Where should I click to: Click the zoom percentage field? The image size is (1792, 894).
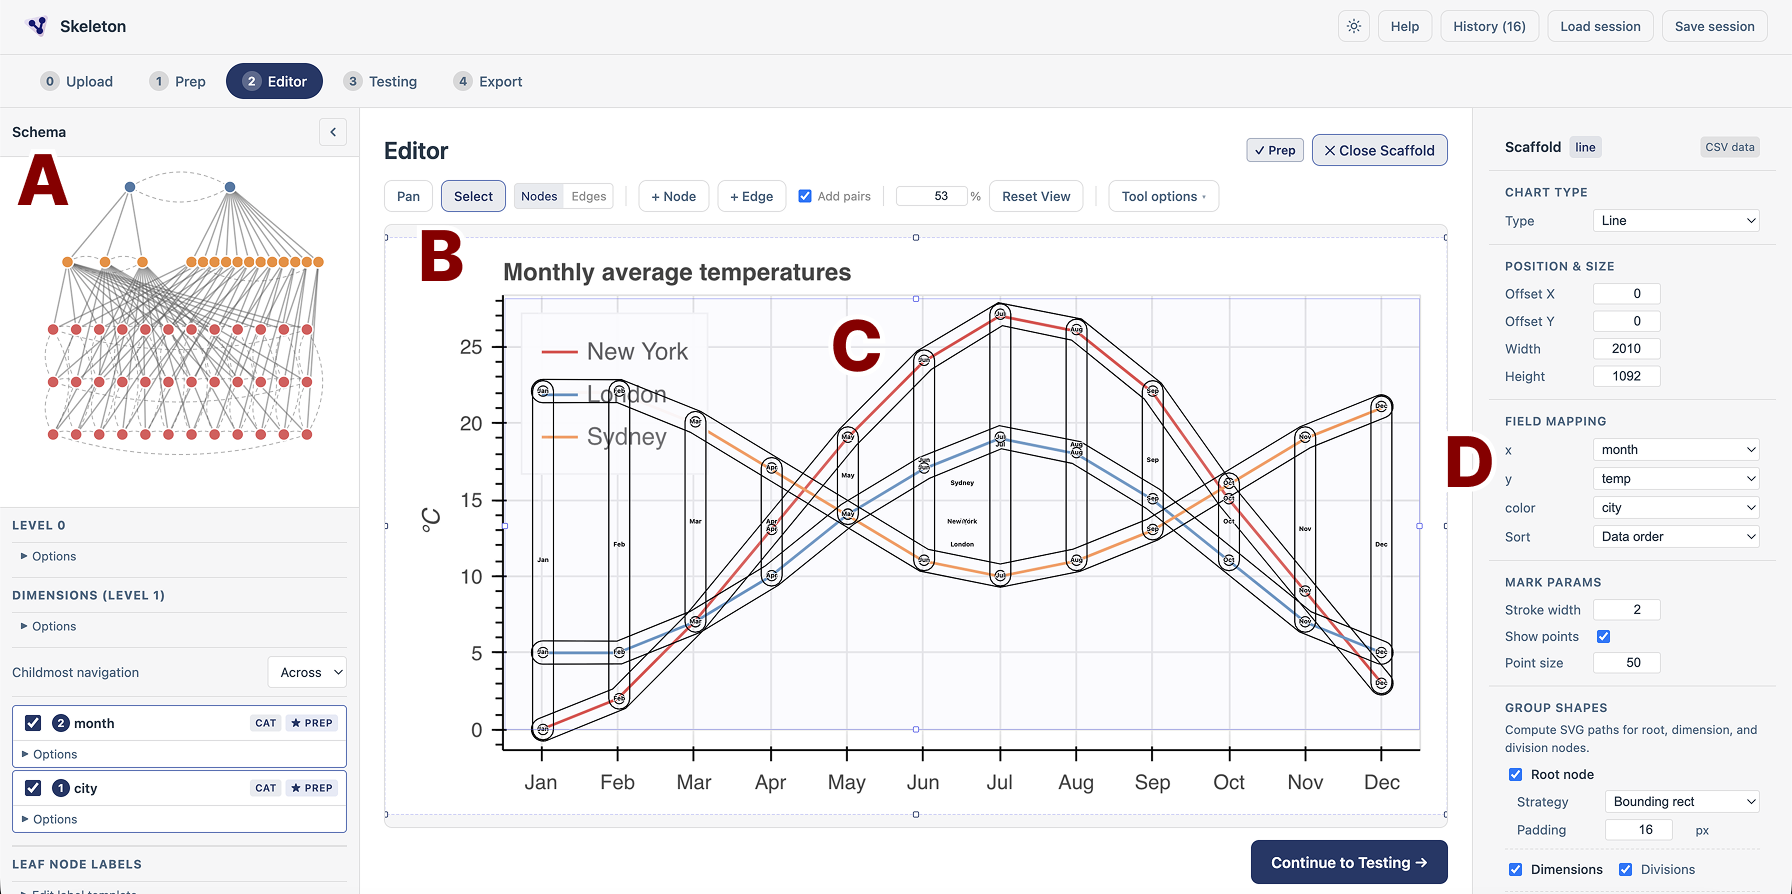(932, 196)
